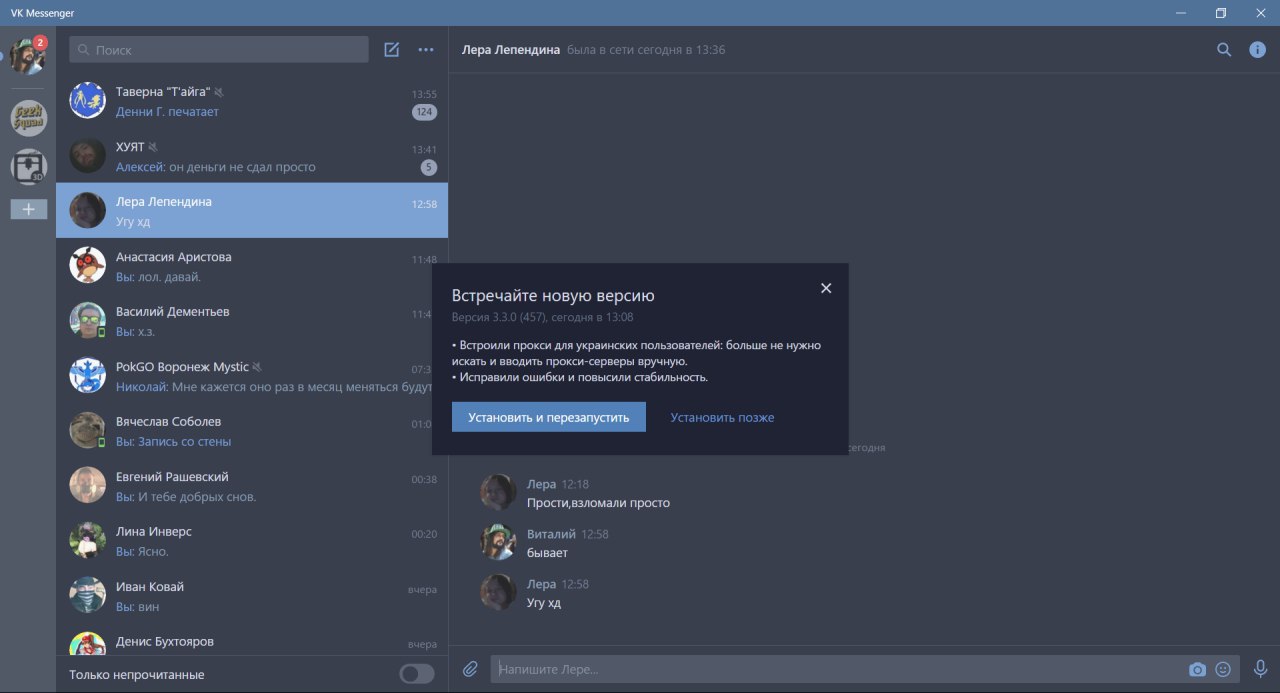Click version text Версия 3.3.0 (457)
This screenshot has width=1280, height=693.
[497, 318]
